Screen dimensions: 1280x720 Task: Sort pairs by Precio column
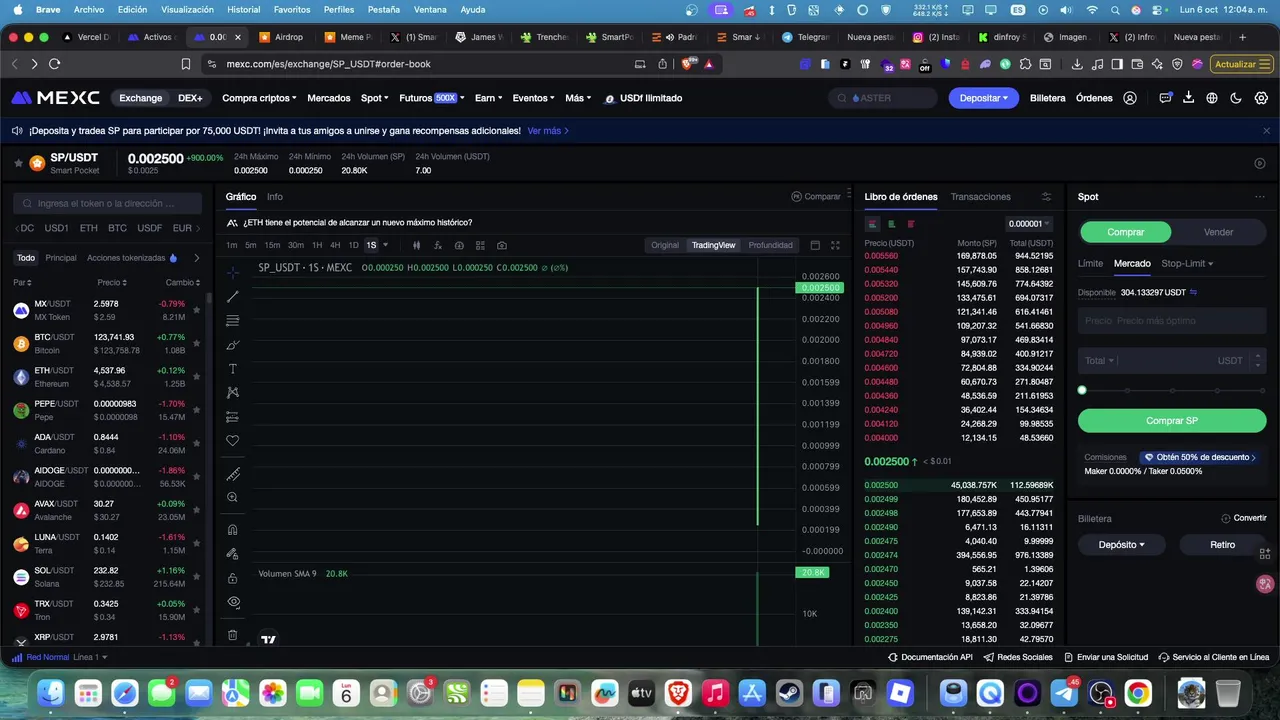112,283
